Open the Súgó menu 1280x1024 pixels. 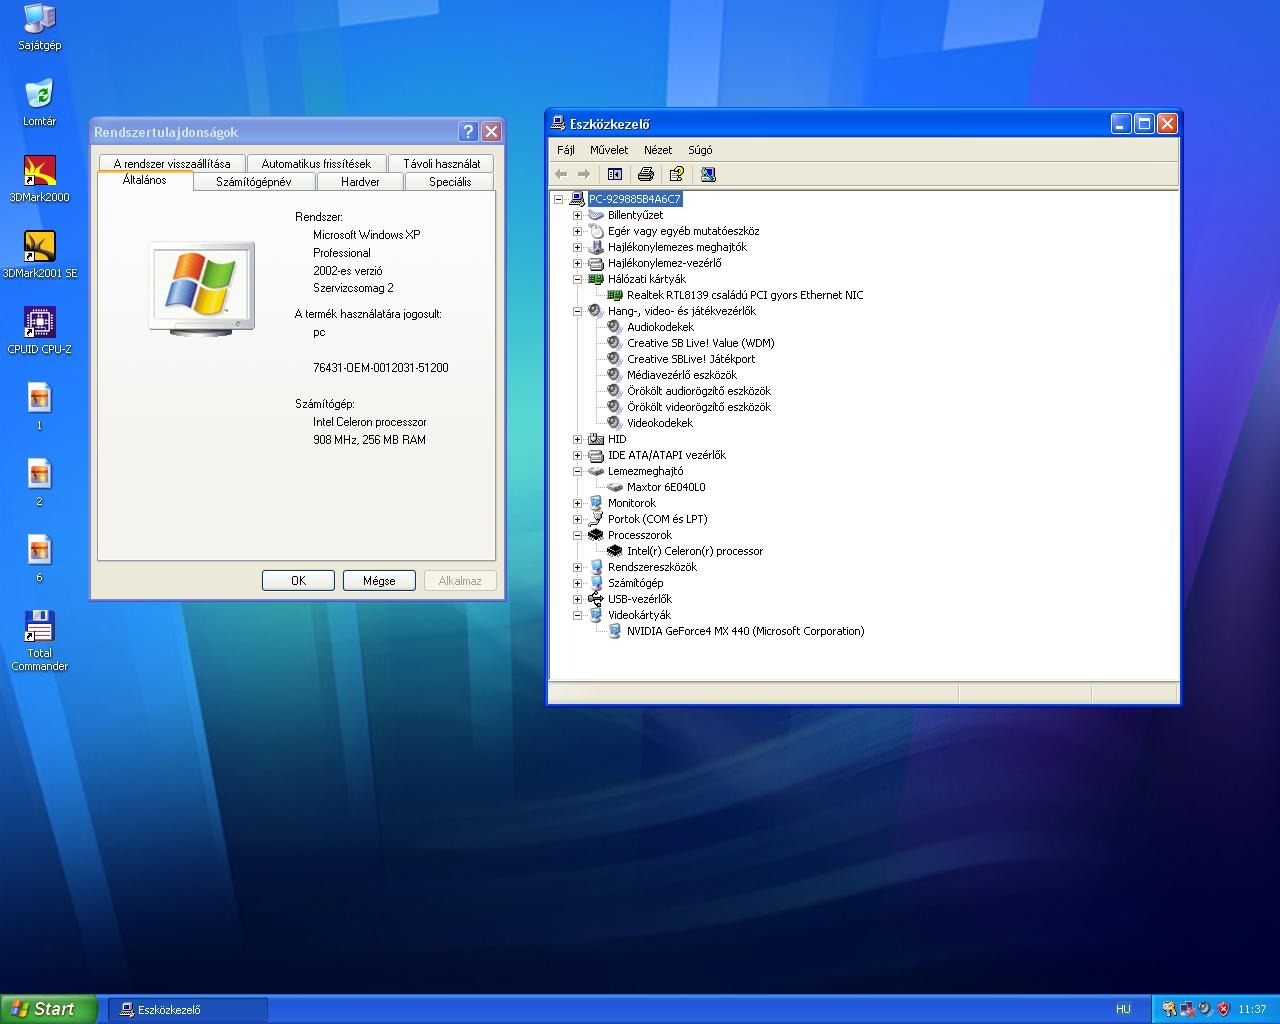pos(700,150)
